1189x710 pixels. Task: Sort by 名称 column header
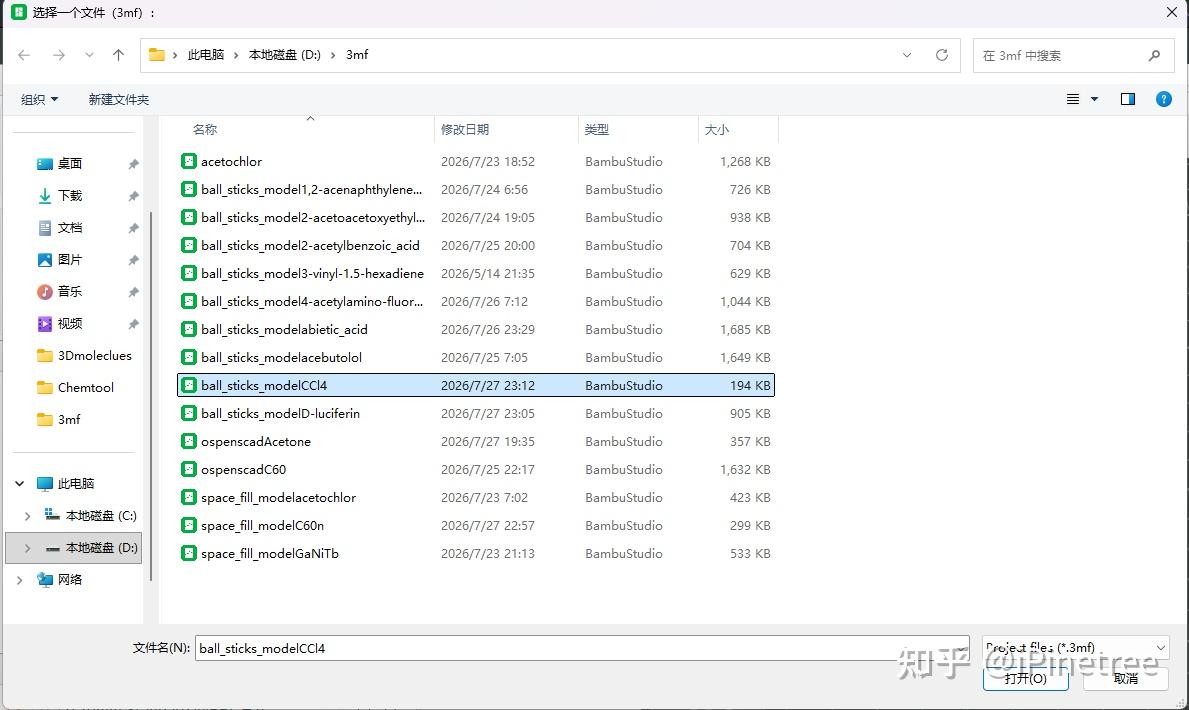pos(205,130)
